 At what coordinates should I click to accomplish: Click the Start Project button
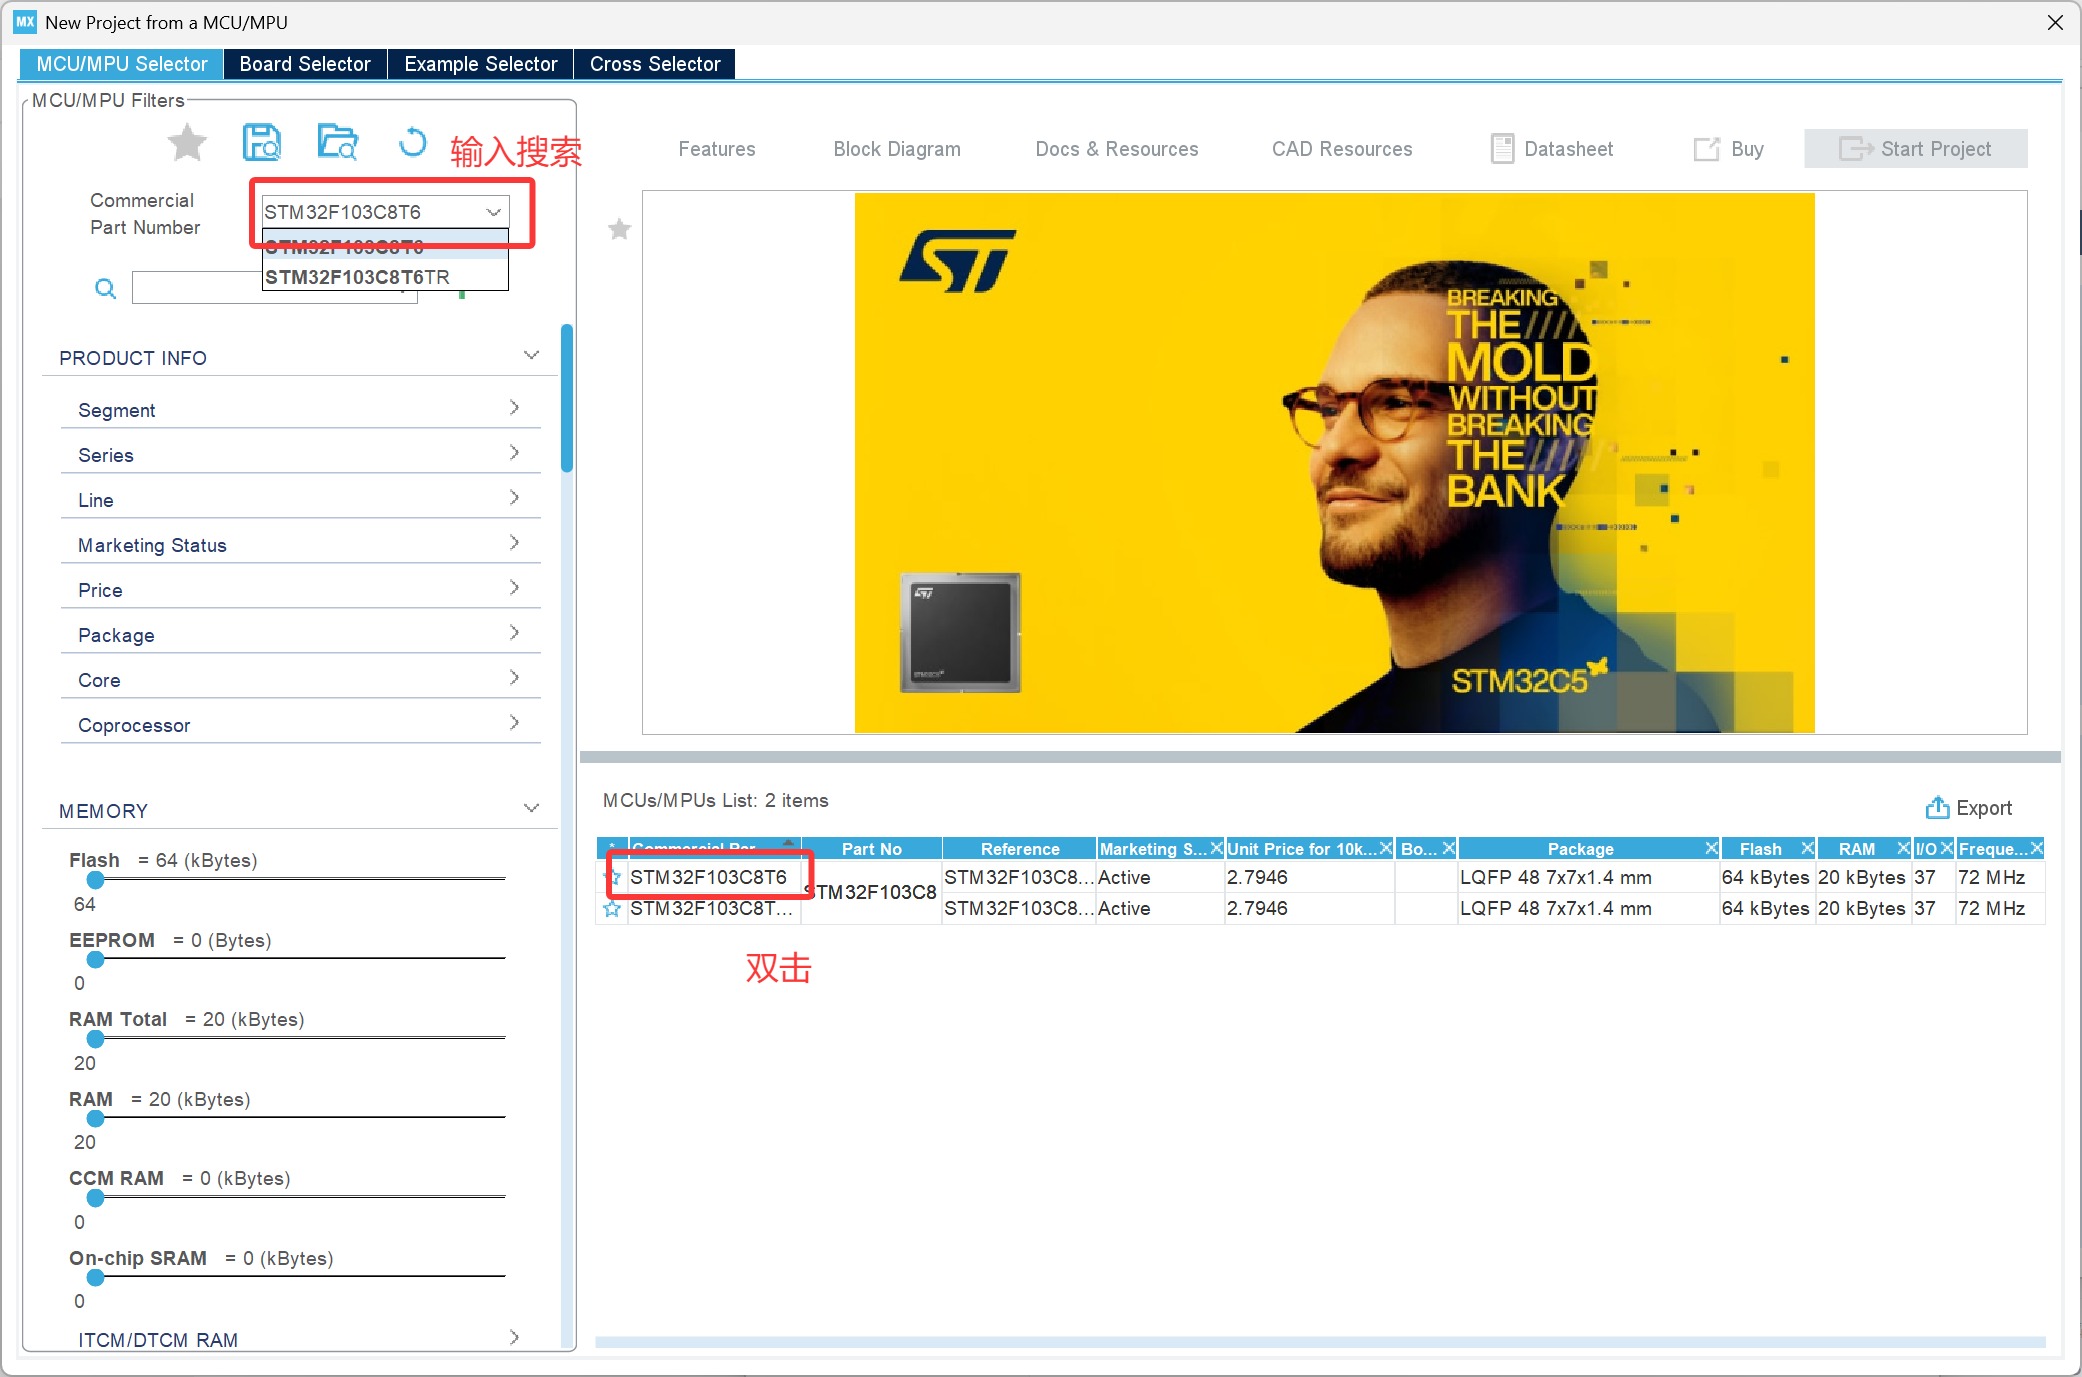tap(1915, 149)
